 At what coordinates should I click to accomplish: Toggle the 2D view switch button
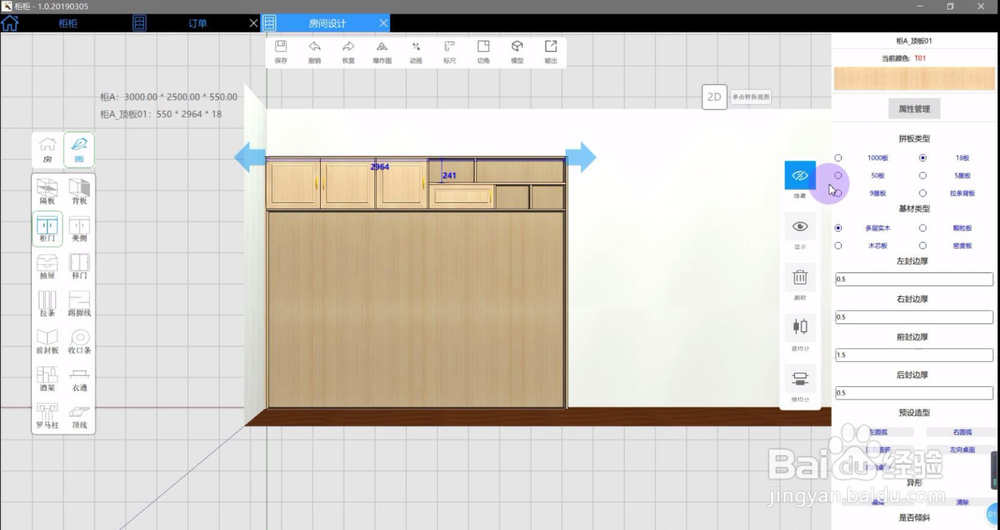click(x=714, y=97)
